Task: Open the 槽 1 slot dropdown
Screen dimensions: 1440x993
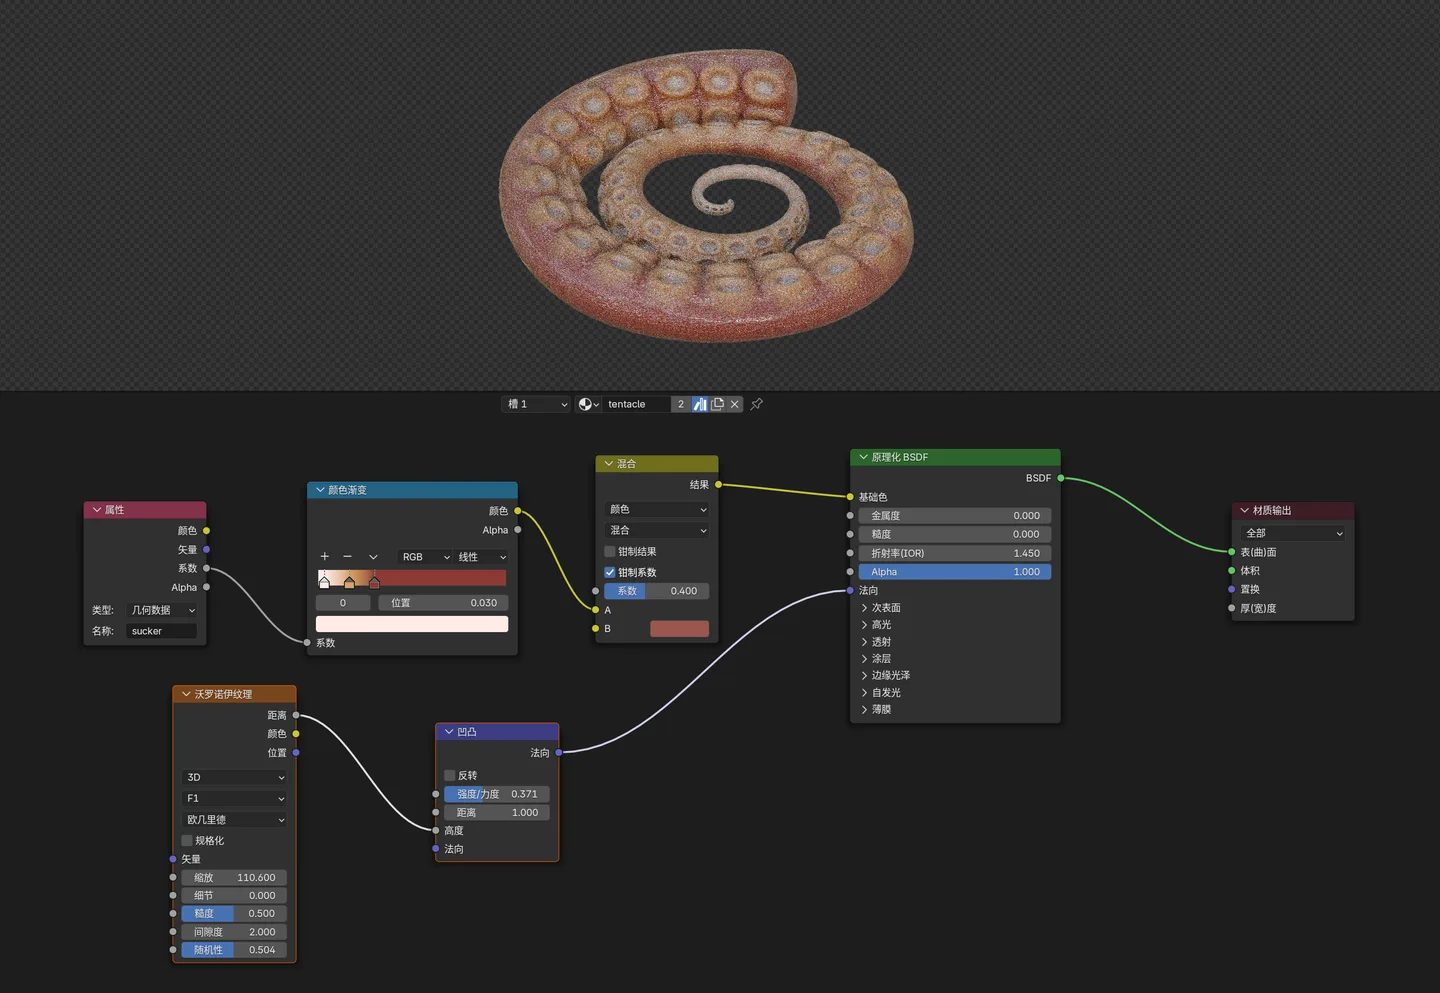Action: 536,404
